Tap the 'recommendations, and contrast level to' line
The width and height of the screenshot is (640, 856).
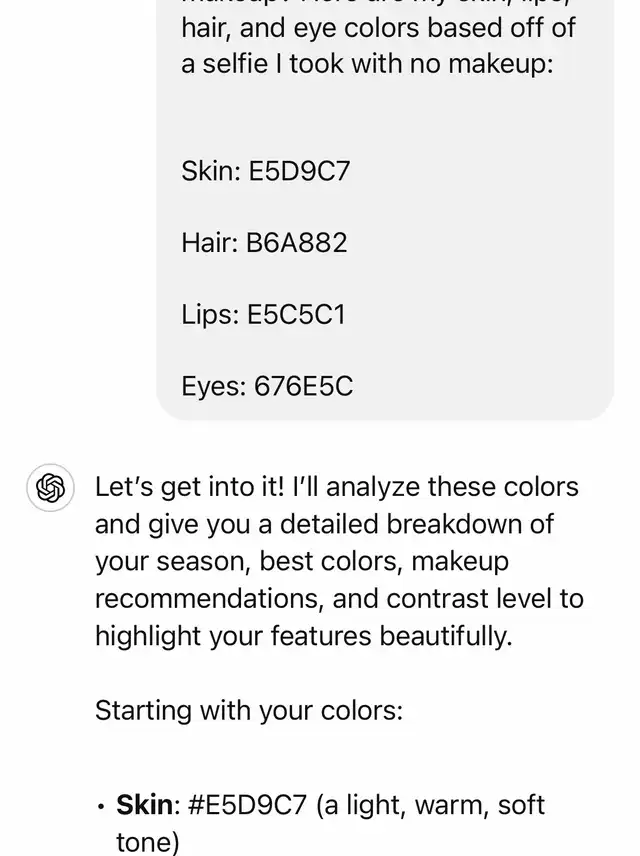click(339, 598)
